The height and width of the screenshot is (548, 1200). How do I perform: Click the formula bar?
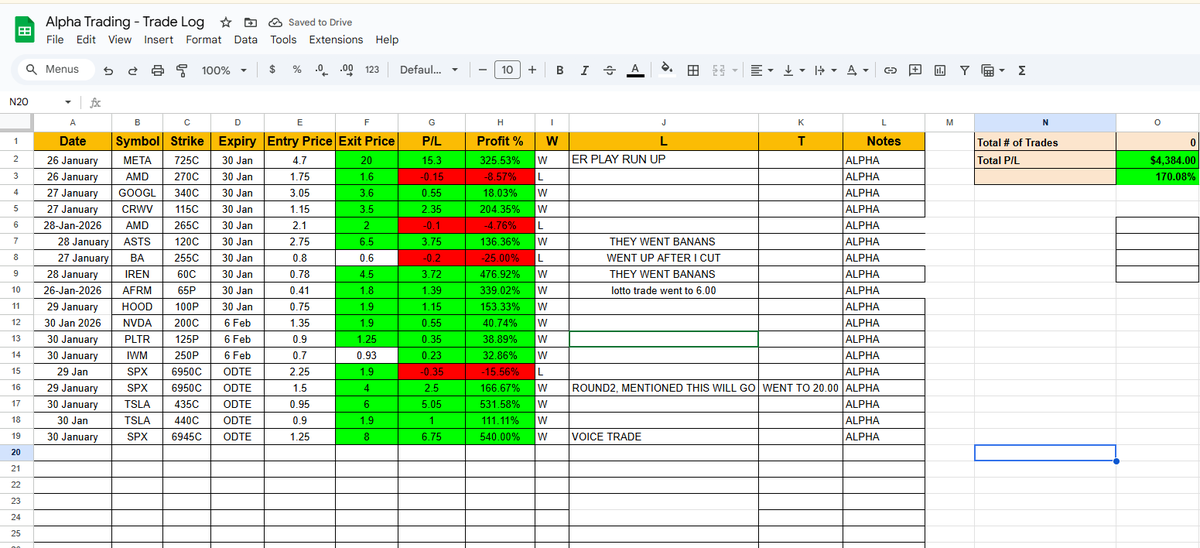650,102
